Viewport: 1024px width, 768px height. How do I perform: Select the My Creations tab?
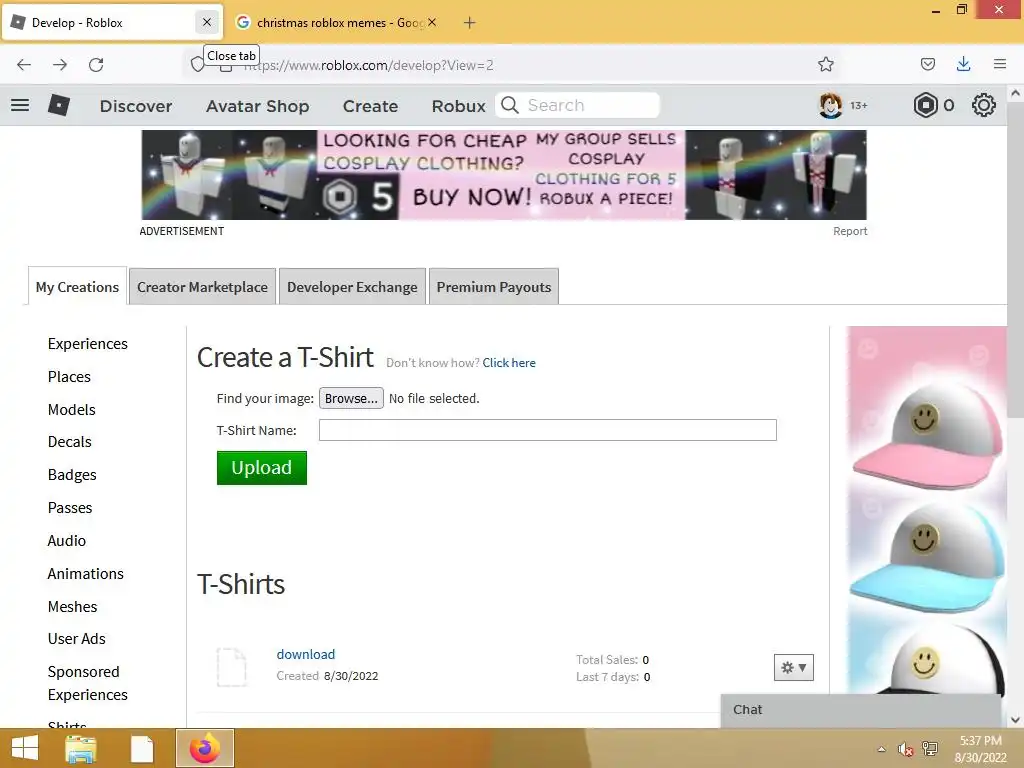point(77,287)
